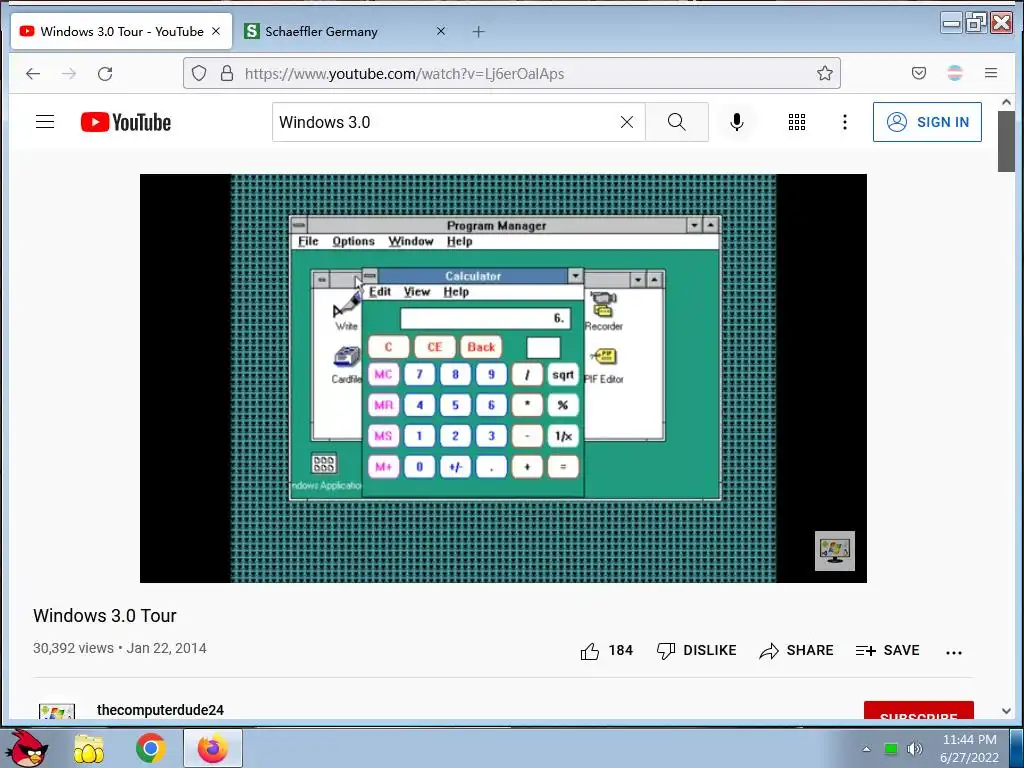
Task: Go back with browser back arrow
Action: [33, 74]
